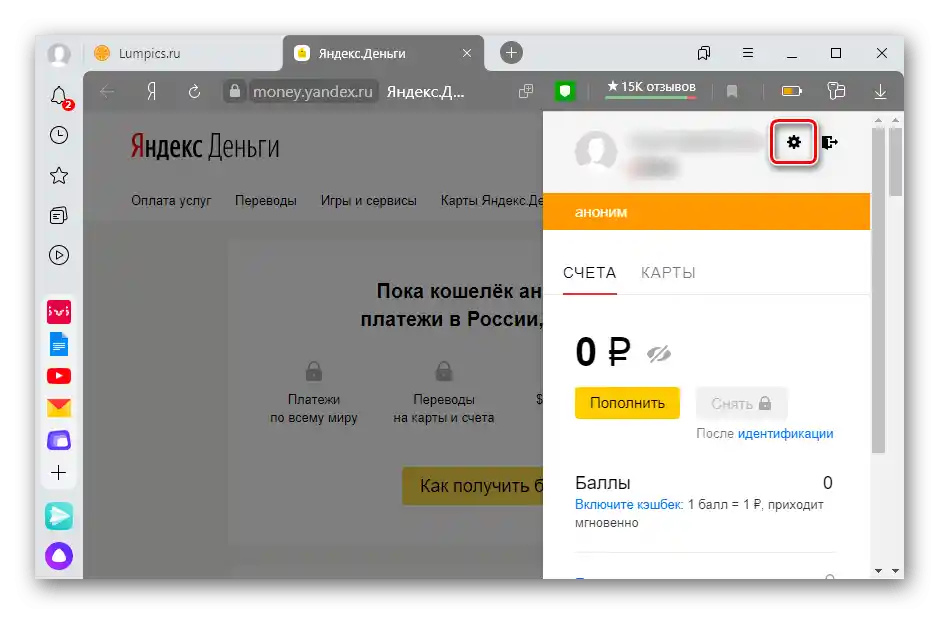Click the аноним status banner
The image size is (939, 622).
pos(706,211)
